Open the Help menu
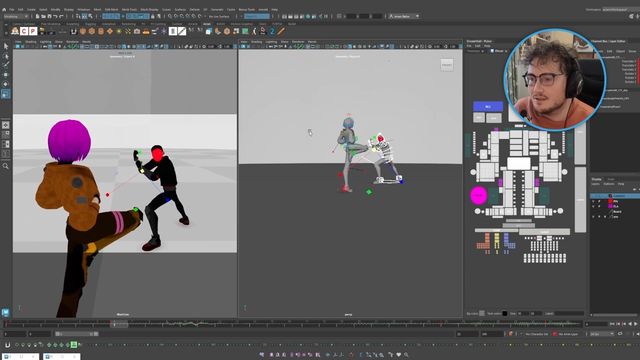Screen dimensions: 640x360 coord(275,9)
